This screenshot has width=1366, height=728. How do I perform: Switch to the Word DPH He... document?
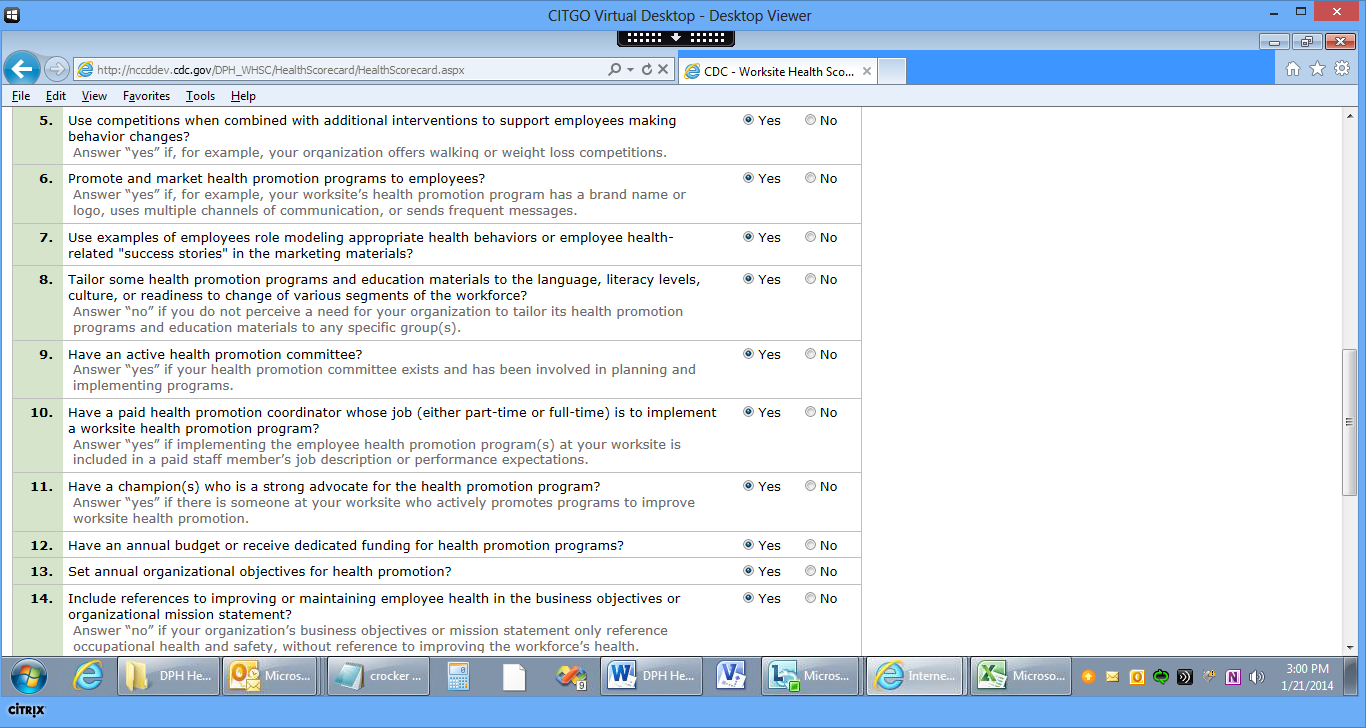(x=651, y=676)
